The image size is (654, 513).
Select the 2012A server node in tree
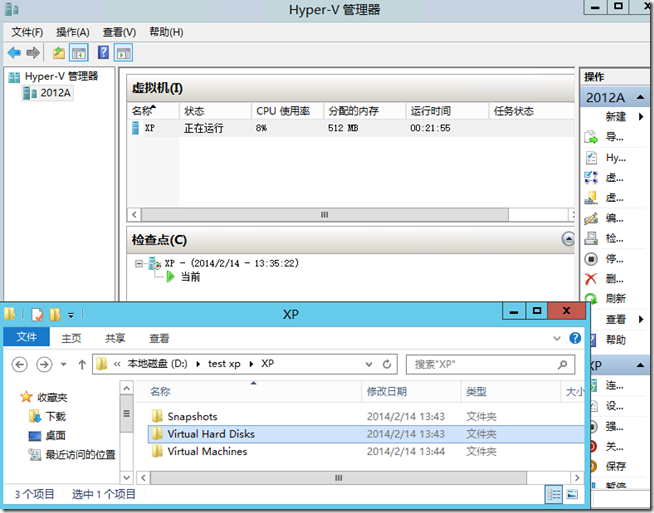(x=48, y=93)
